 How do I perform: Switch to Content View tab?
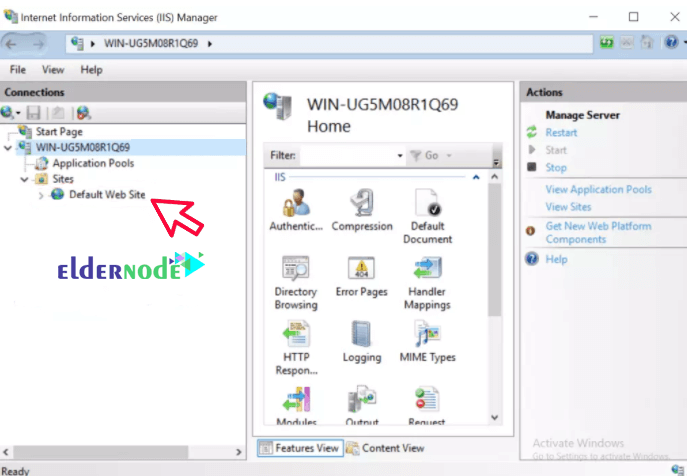point(385,448)
